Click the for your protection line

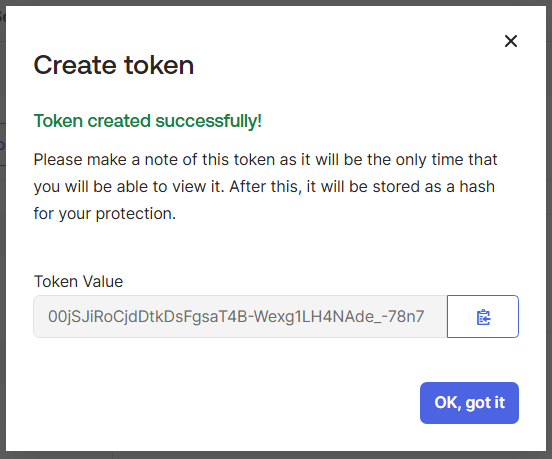point(105,213)
